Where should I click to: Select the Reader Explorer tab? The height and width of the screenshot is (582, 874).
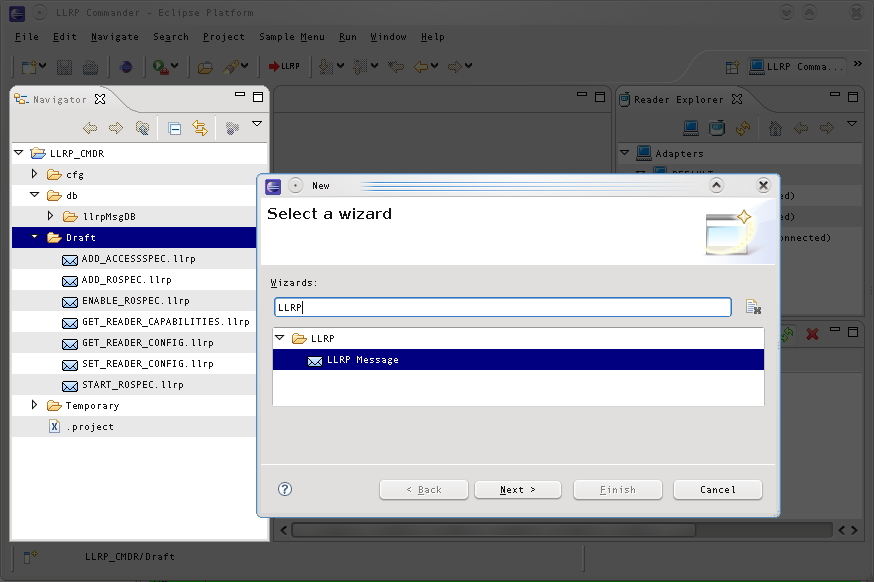678,100
